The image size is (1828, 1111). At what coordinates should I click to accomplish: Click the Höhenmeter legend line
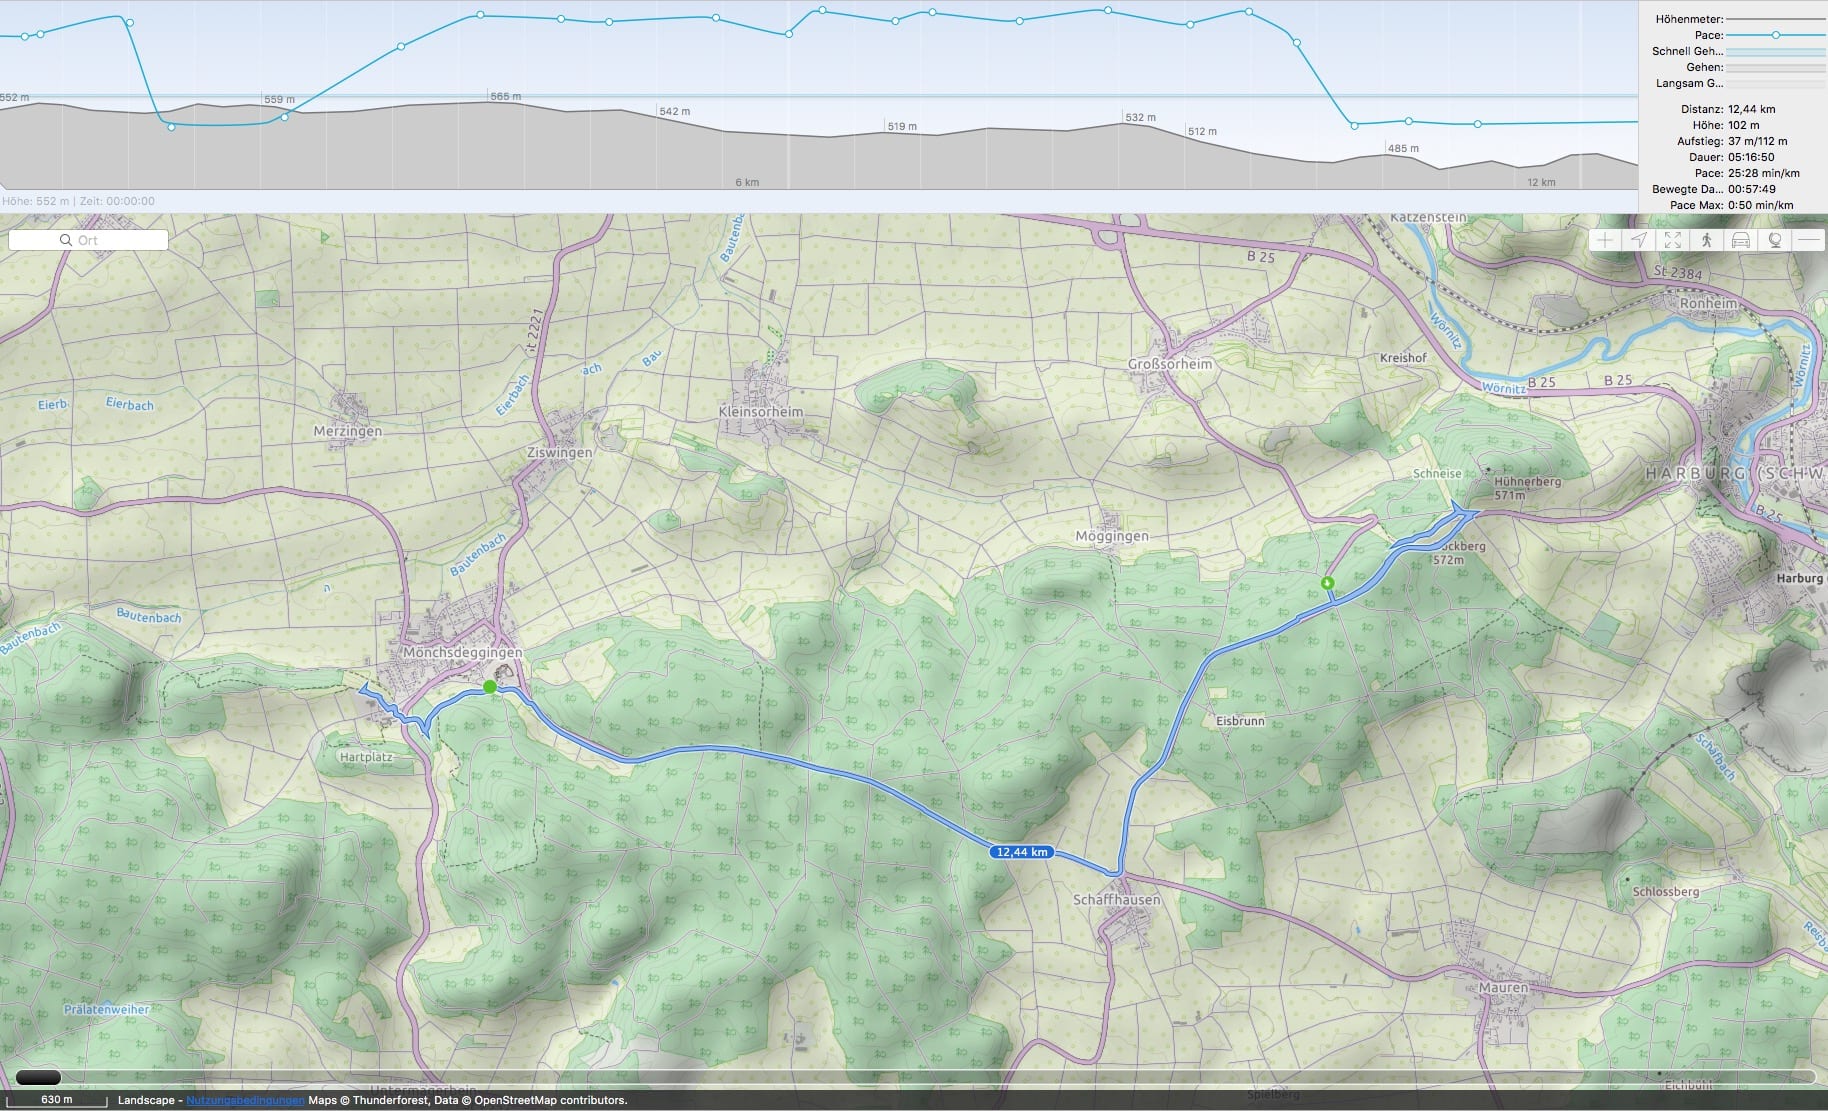point(1775,19)
